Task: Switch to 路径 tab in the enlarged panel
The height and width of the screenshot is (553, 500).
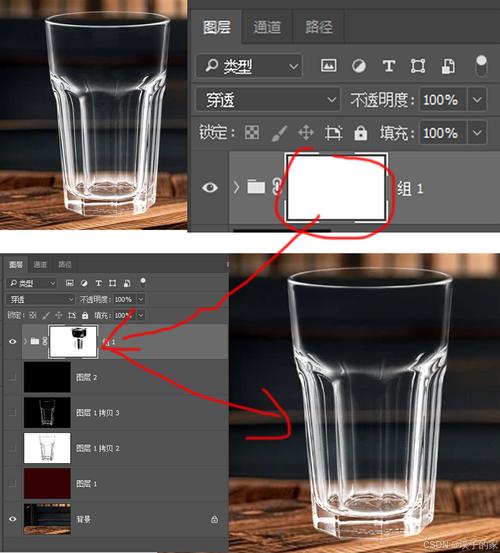Action: pos(319,27)
